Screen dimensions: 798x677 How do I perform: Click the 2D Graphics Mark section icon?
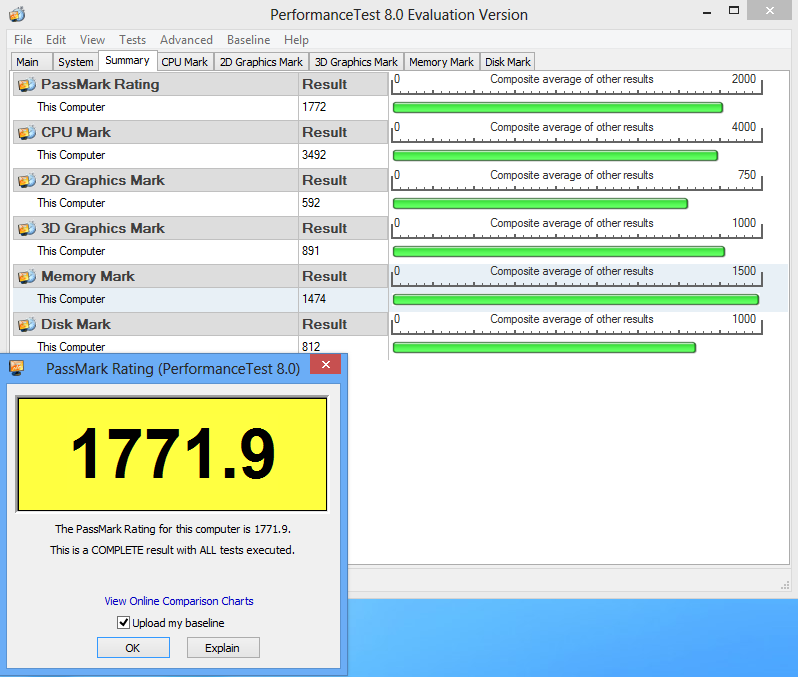[27, 180]
